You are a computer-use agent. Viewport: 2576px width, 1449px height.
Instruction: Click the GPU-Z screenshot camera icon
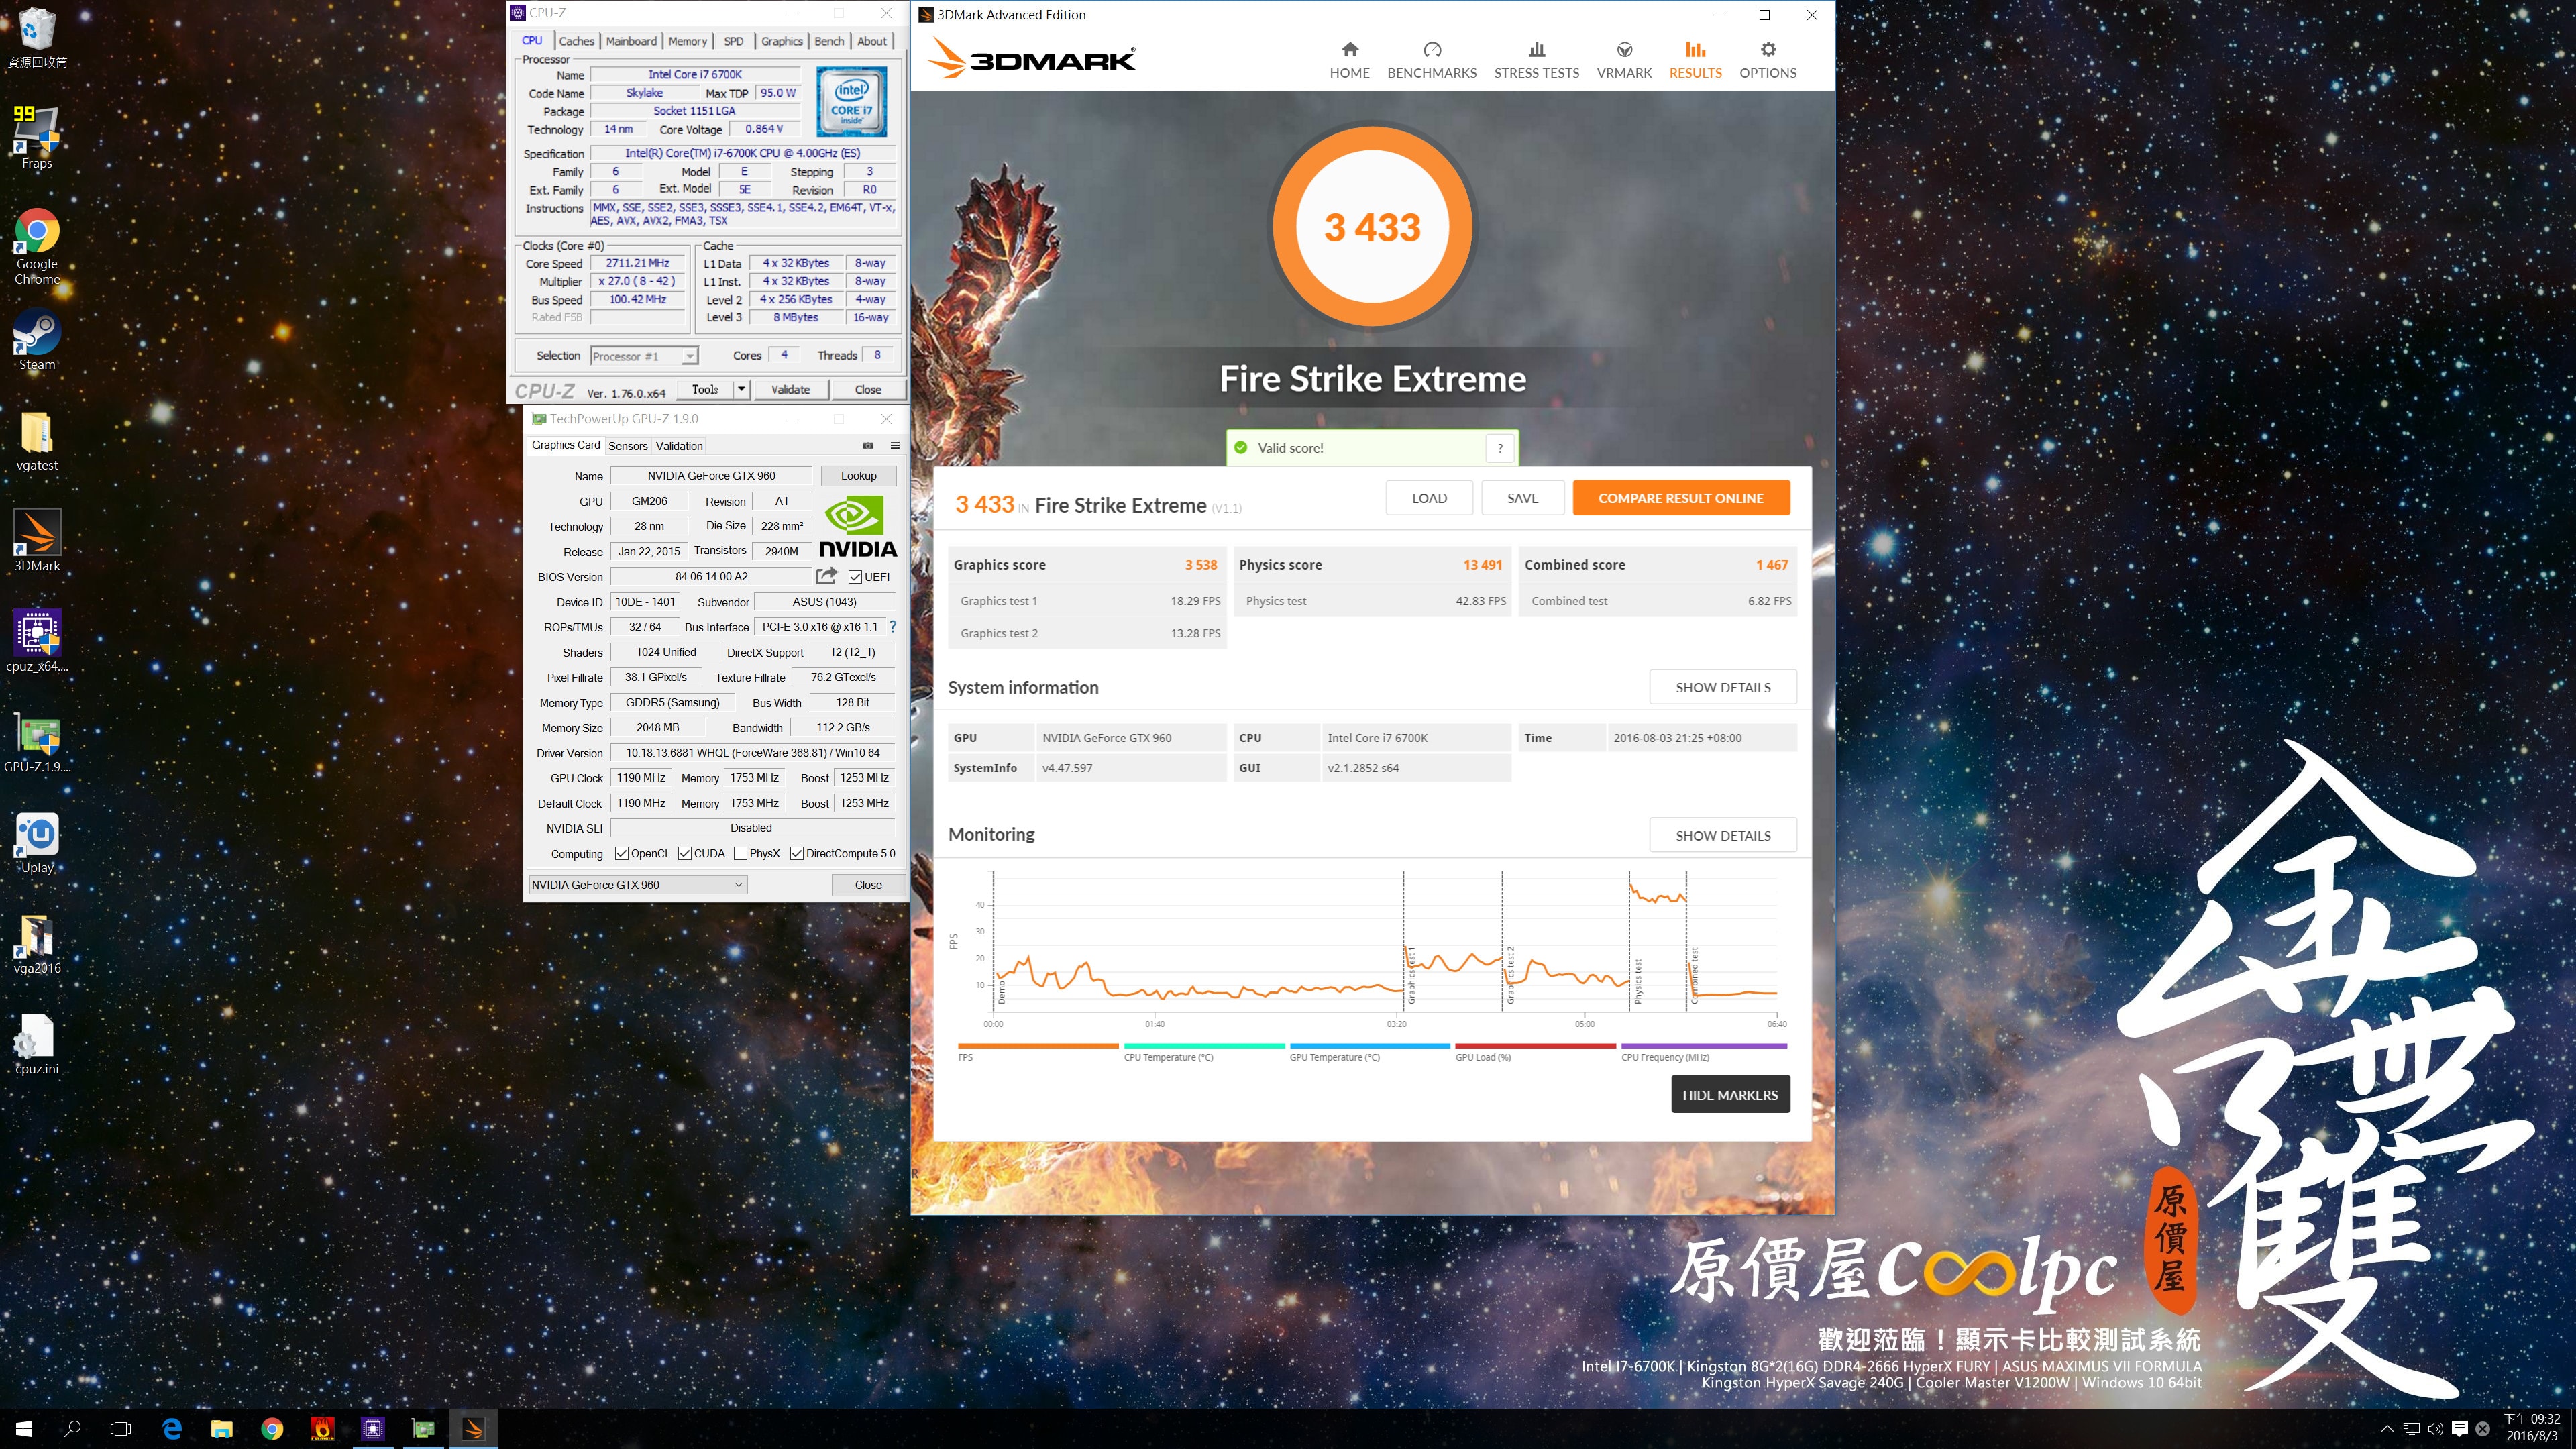(868, 445)
